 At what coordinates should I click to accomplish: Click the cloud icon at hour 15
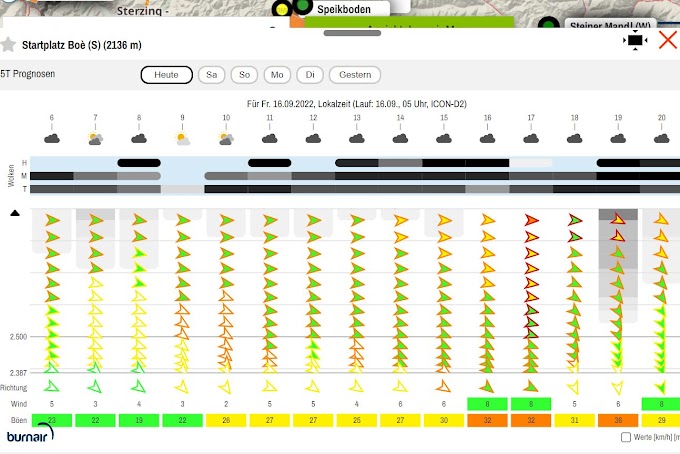click(444, 139)
